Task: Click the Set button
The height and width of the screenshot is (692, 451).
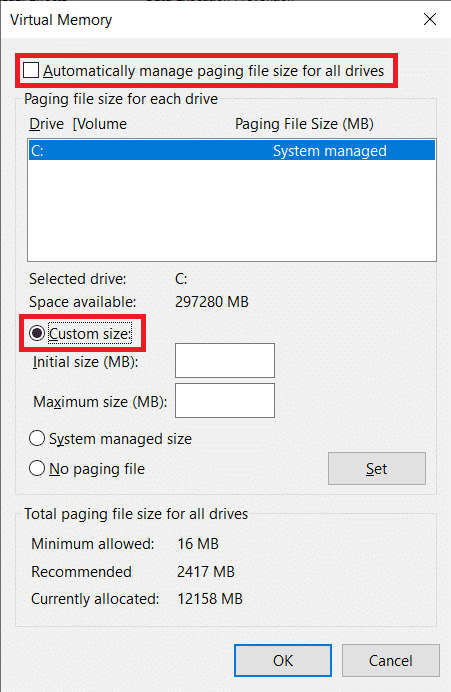Action: (x=377, y=468)
